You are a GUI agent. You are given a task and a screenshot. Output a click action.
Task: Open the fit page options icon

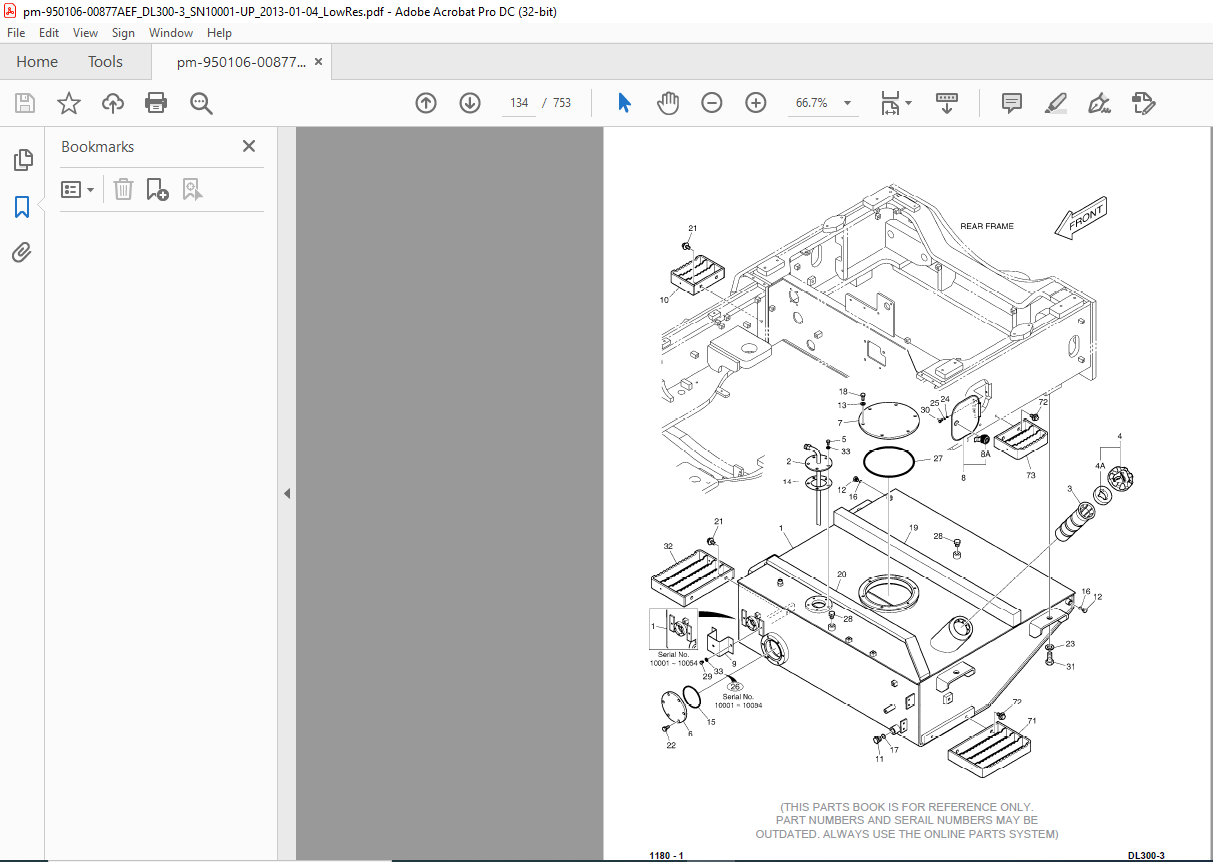click(x=896, y=103)
